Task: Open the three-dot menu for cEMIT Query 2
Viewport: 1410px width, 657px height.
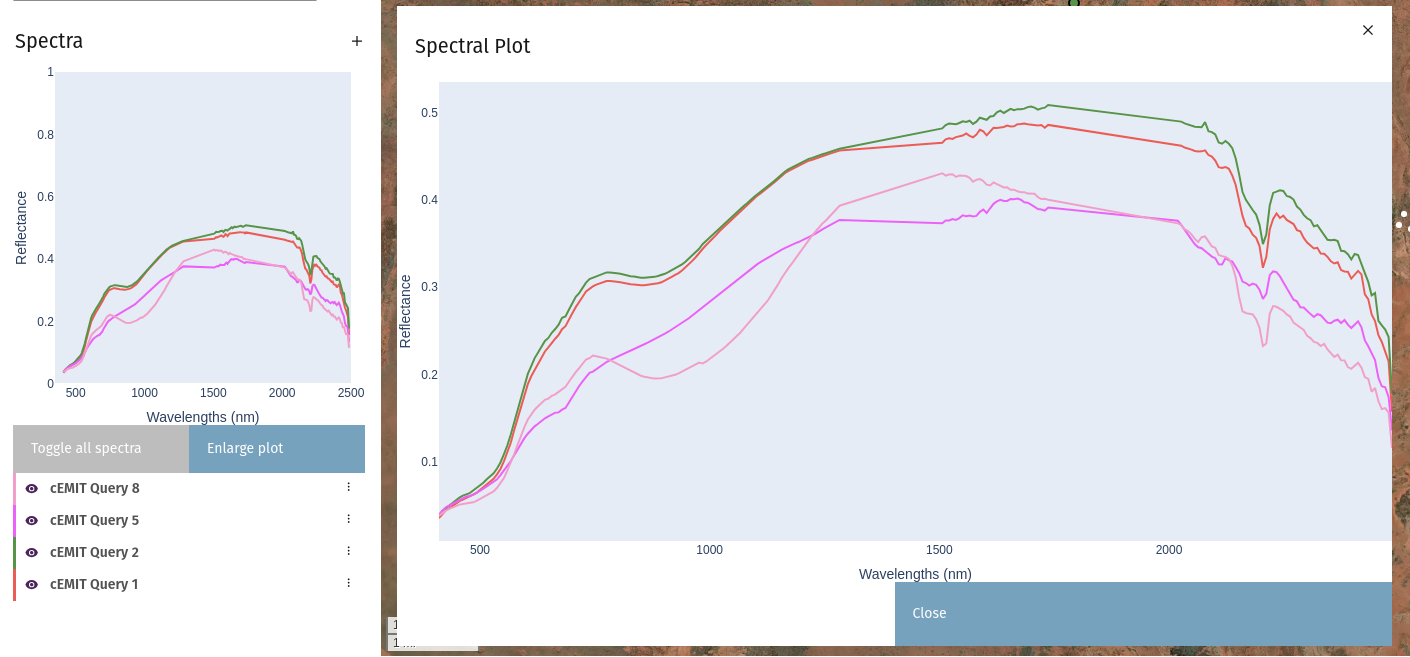Action: [348, 551]
